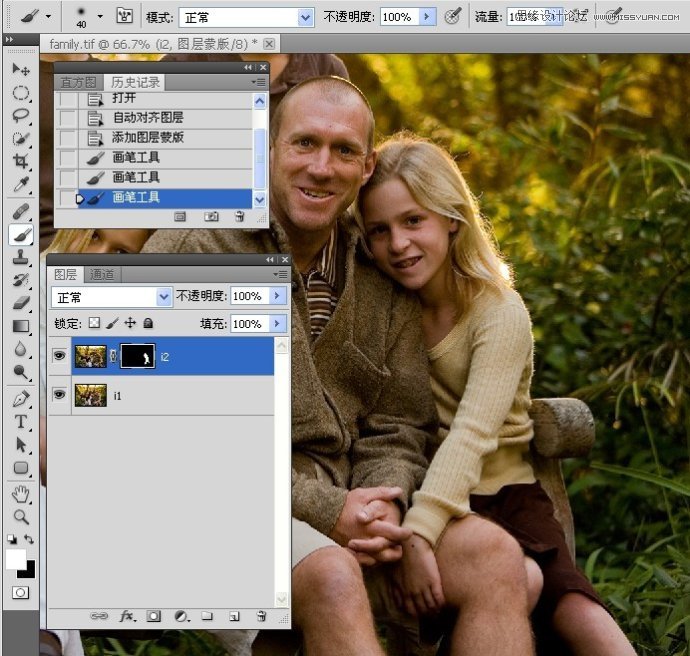This screenshot has height=656, width=690.
Task: Select the Rounded Rectangle shape tool
Action: (x=21, y=468)
